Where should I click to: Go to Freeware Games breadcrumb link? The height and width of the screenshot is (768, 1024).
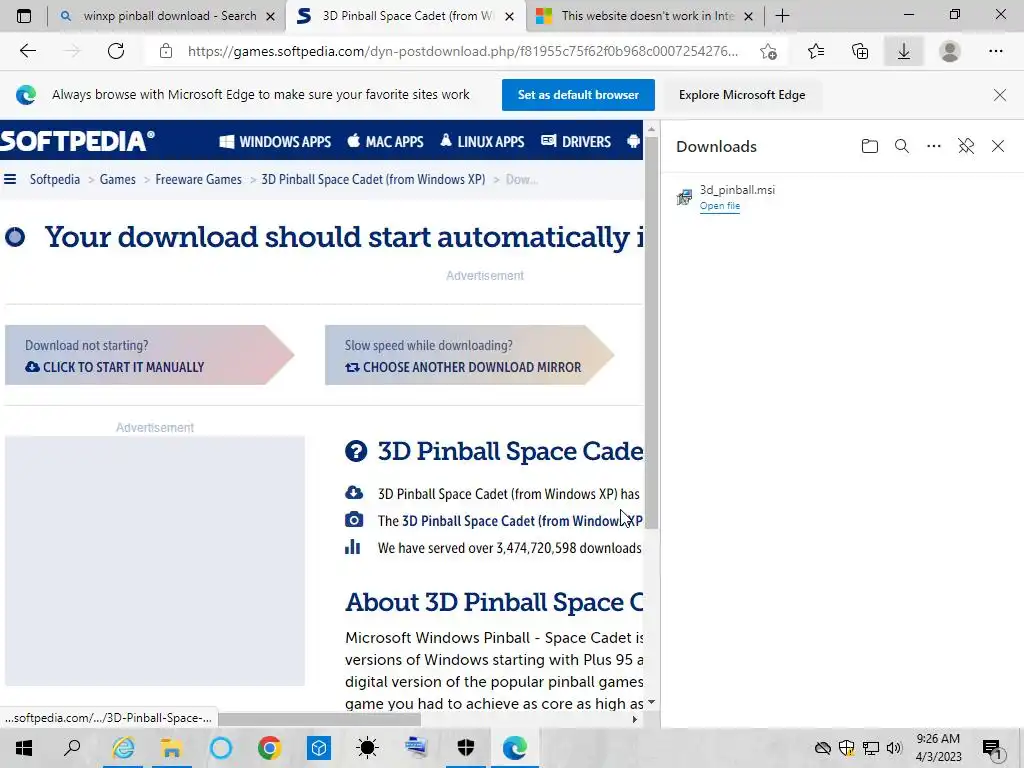(x=199, y=180)
